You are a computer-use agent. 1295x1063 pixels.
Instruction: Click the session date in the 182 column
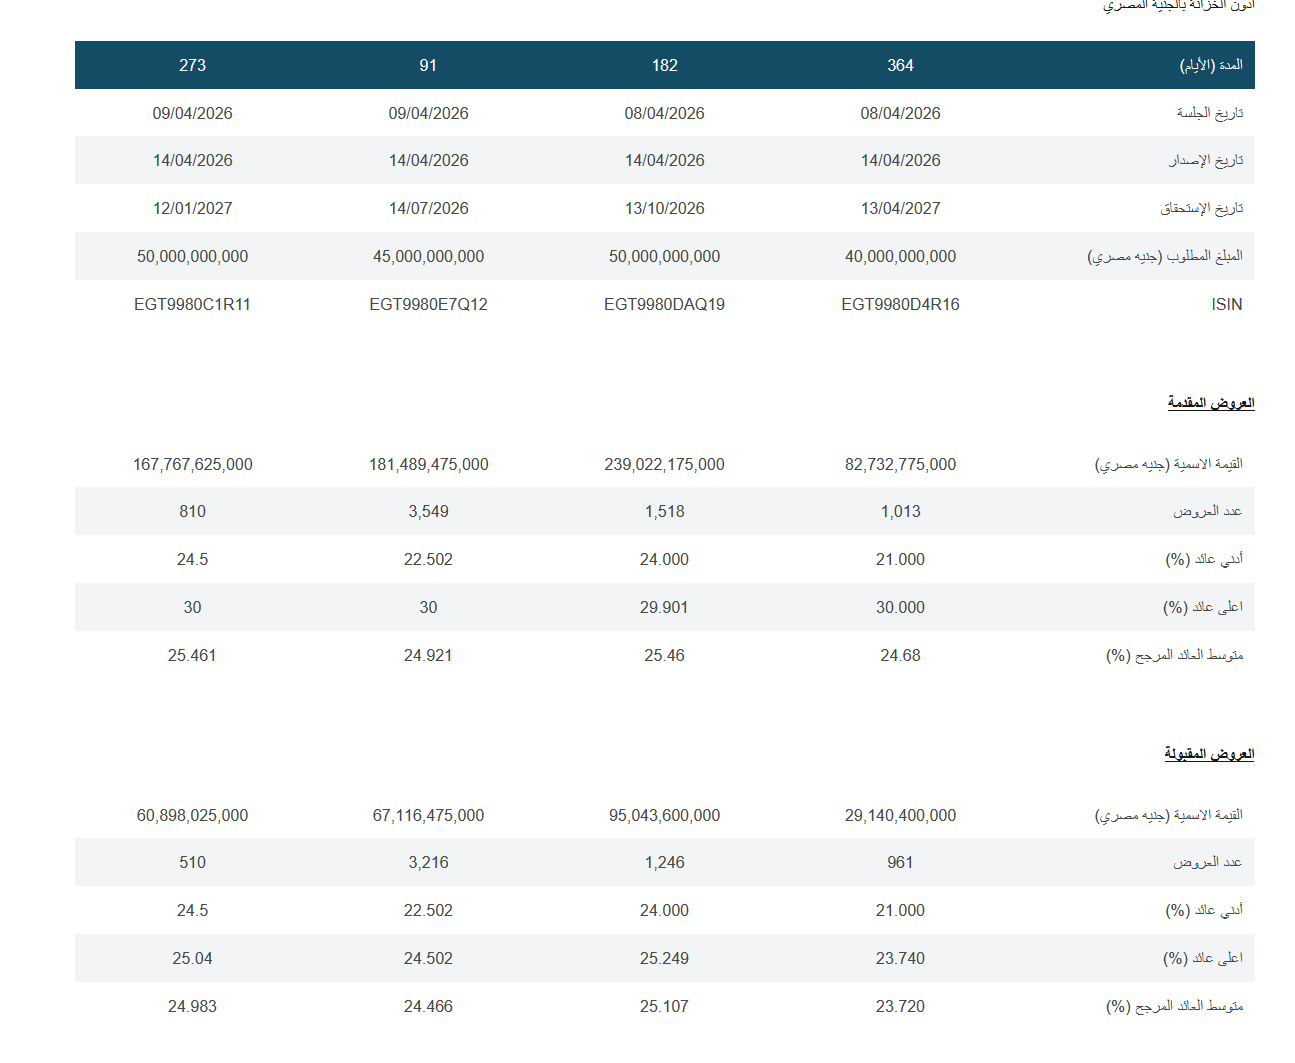tap(664, 113)
